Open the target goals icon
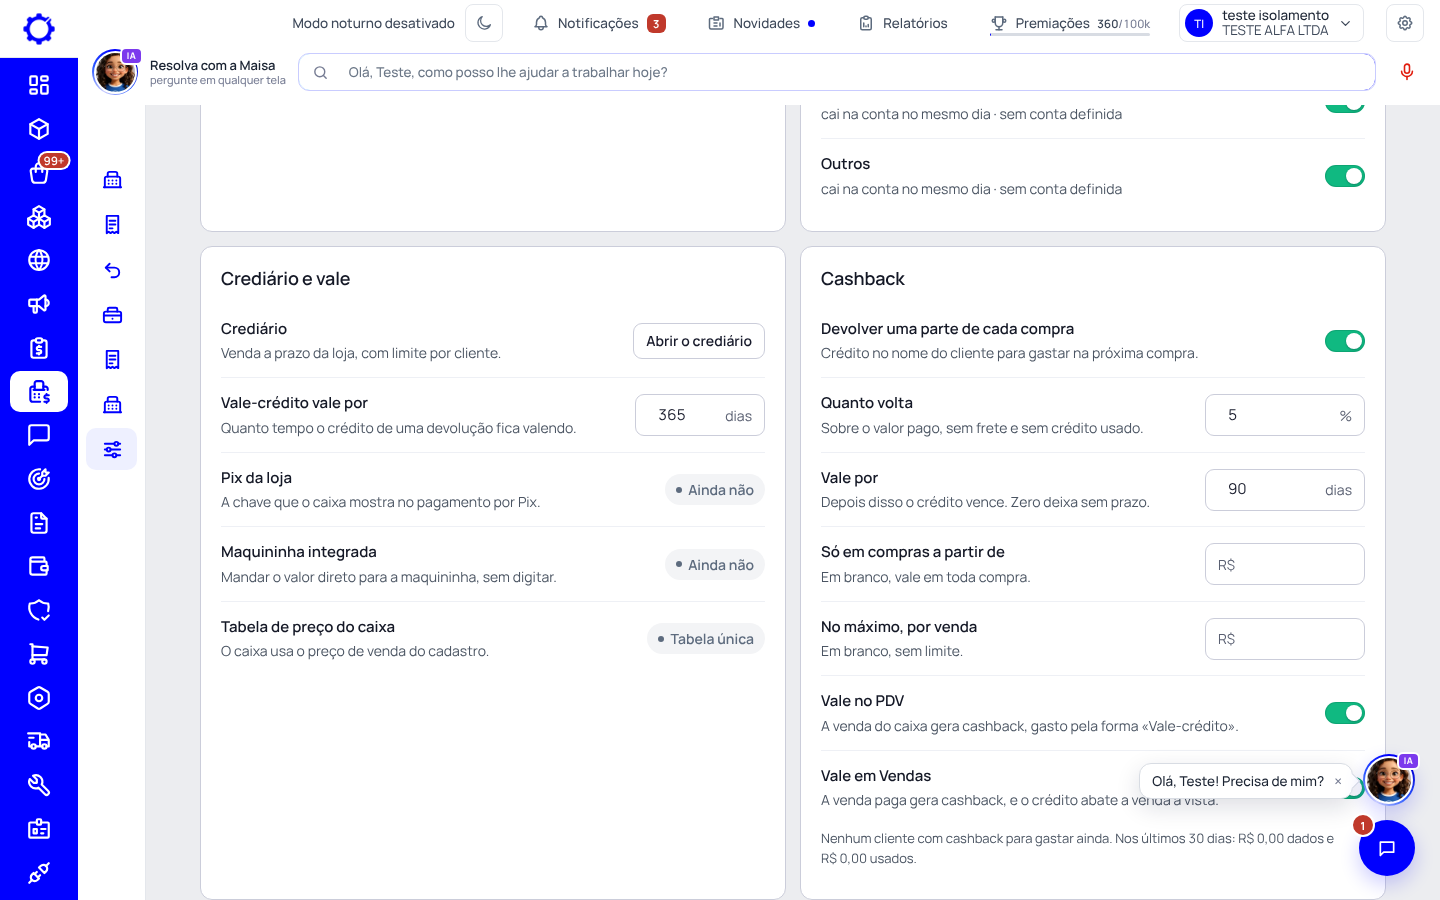 tap(39, 479)
